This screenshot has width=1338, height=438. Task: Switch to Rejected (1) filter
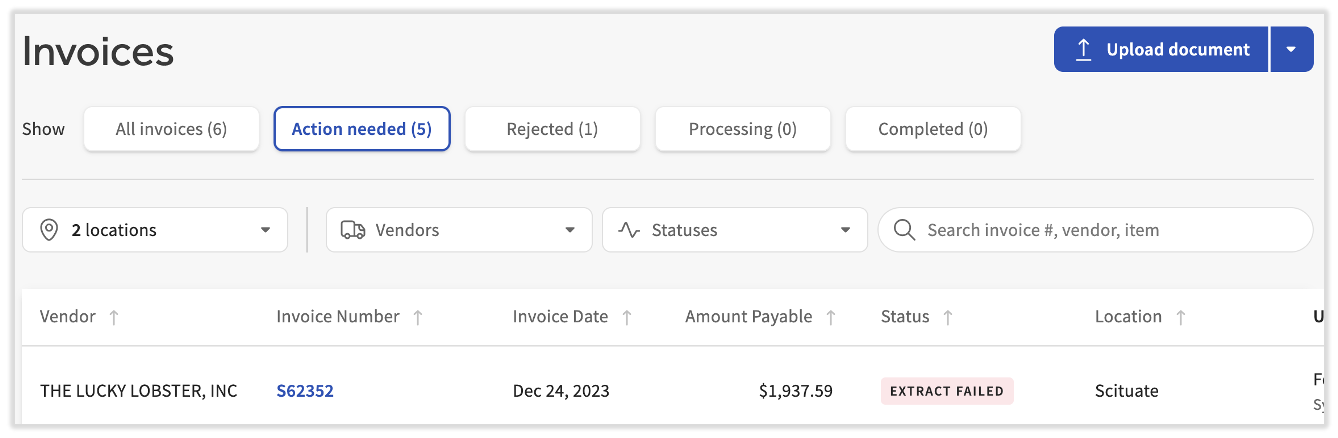coord(552,129)
